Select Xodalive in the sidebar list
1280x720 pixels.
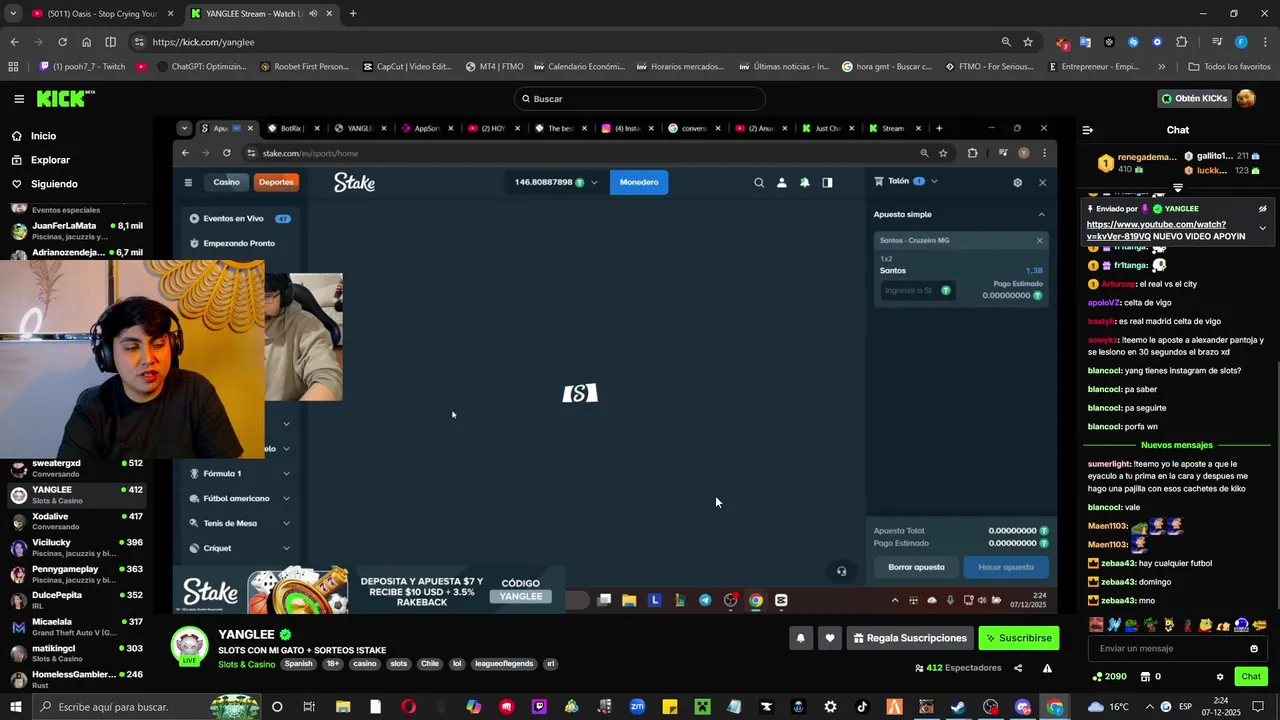(75, 522)
